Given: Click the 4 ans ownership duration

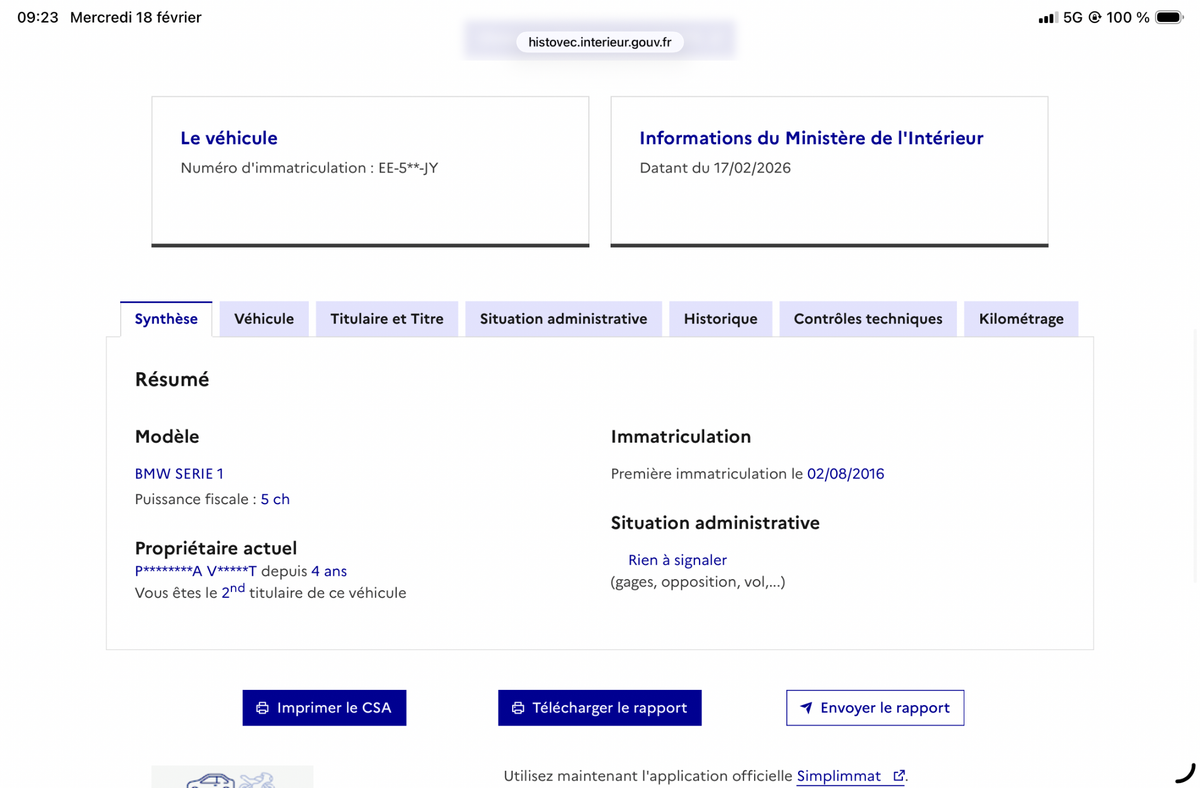Looking at the screenshot, I should click(x=329, y=571).
